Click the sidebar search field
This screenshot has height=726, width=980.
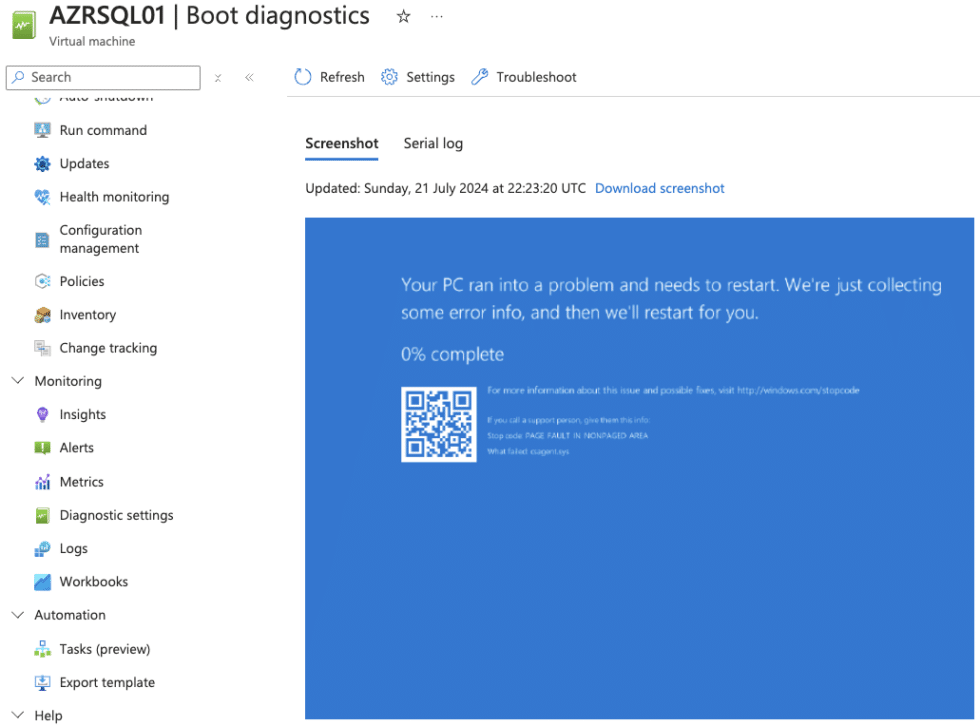tap(103, 77)
